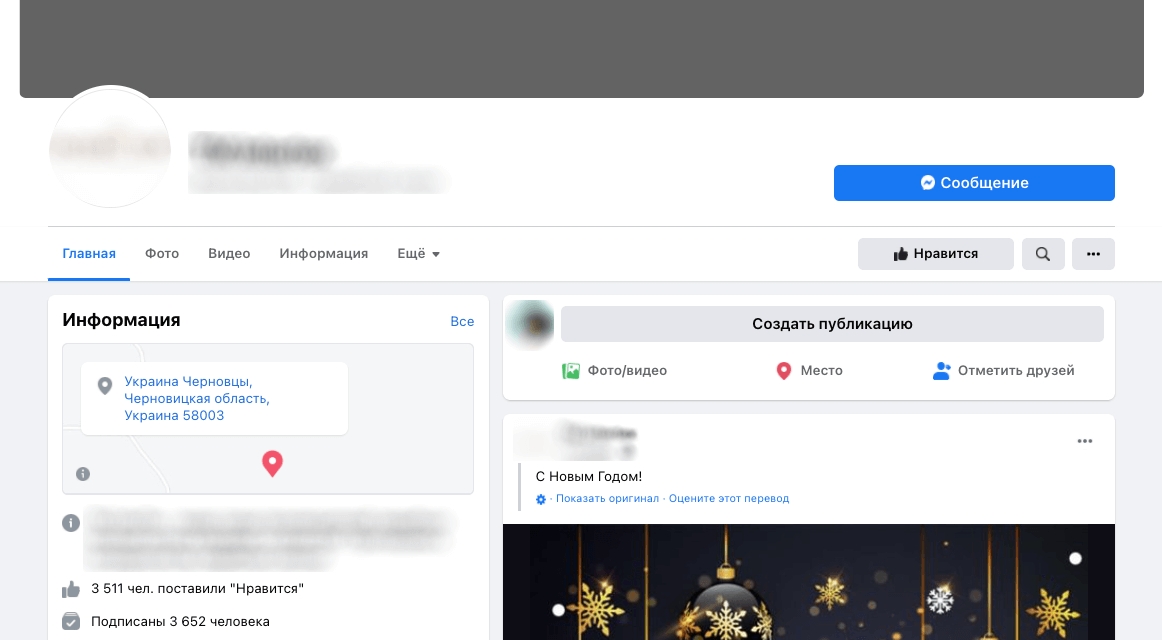Switch to the Главная tab

tap(89, 253)
